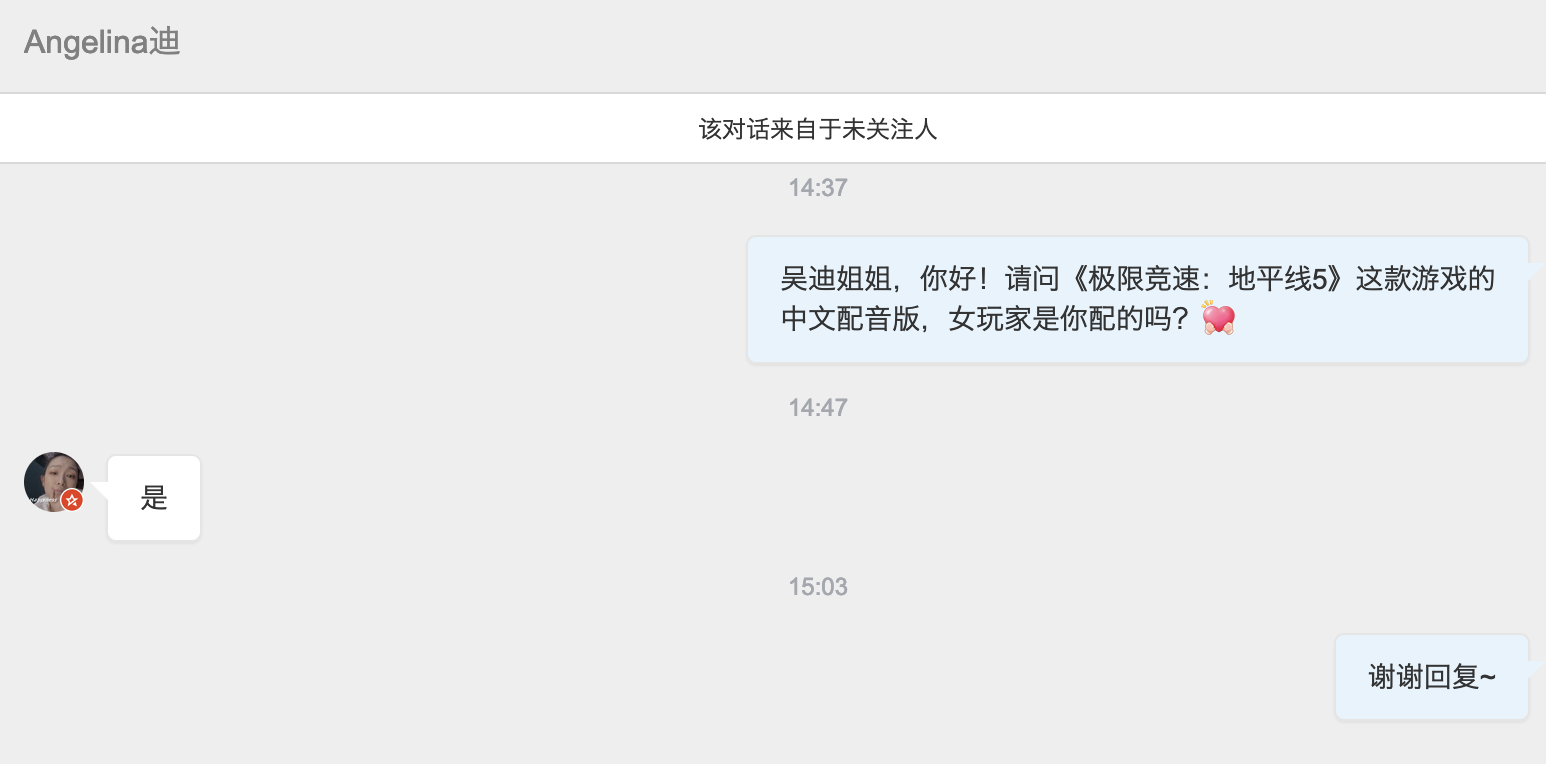Click the tail of the 谢谢回复~ bubble
1546x764 pixels.
coord(1536,667)
